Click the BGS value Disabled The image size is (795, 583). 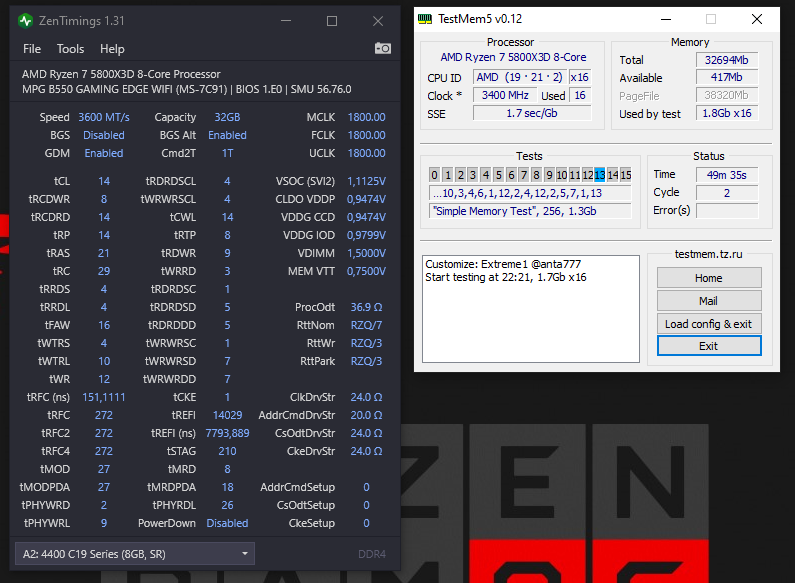pos(104,135)
